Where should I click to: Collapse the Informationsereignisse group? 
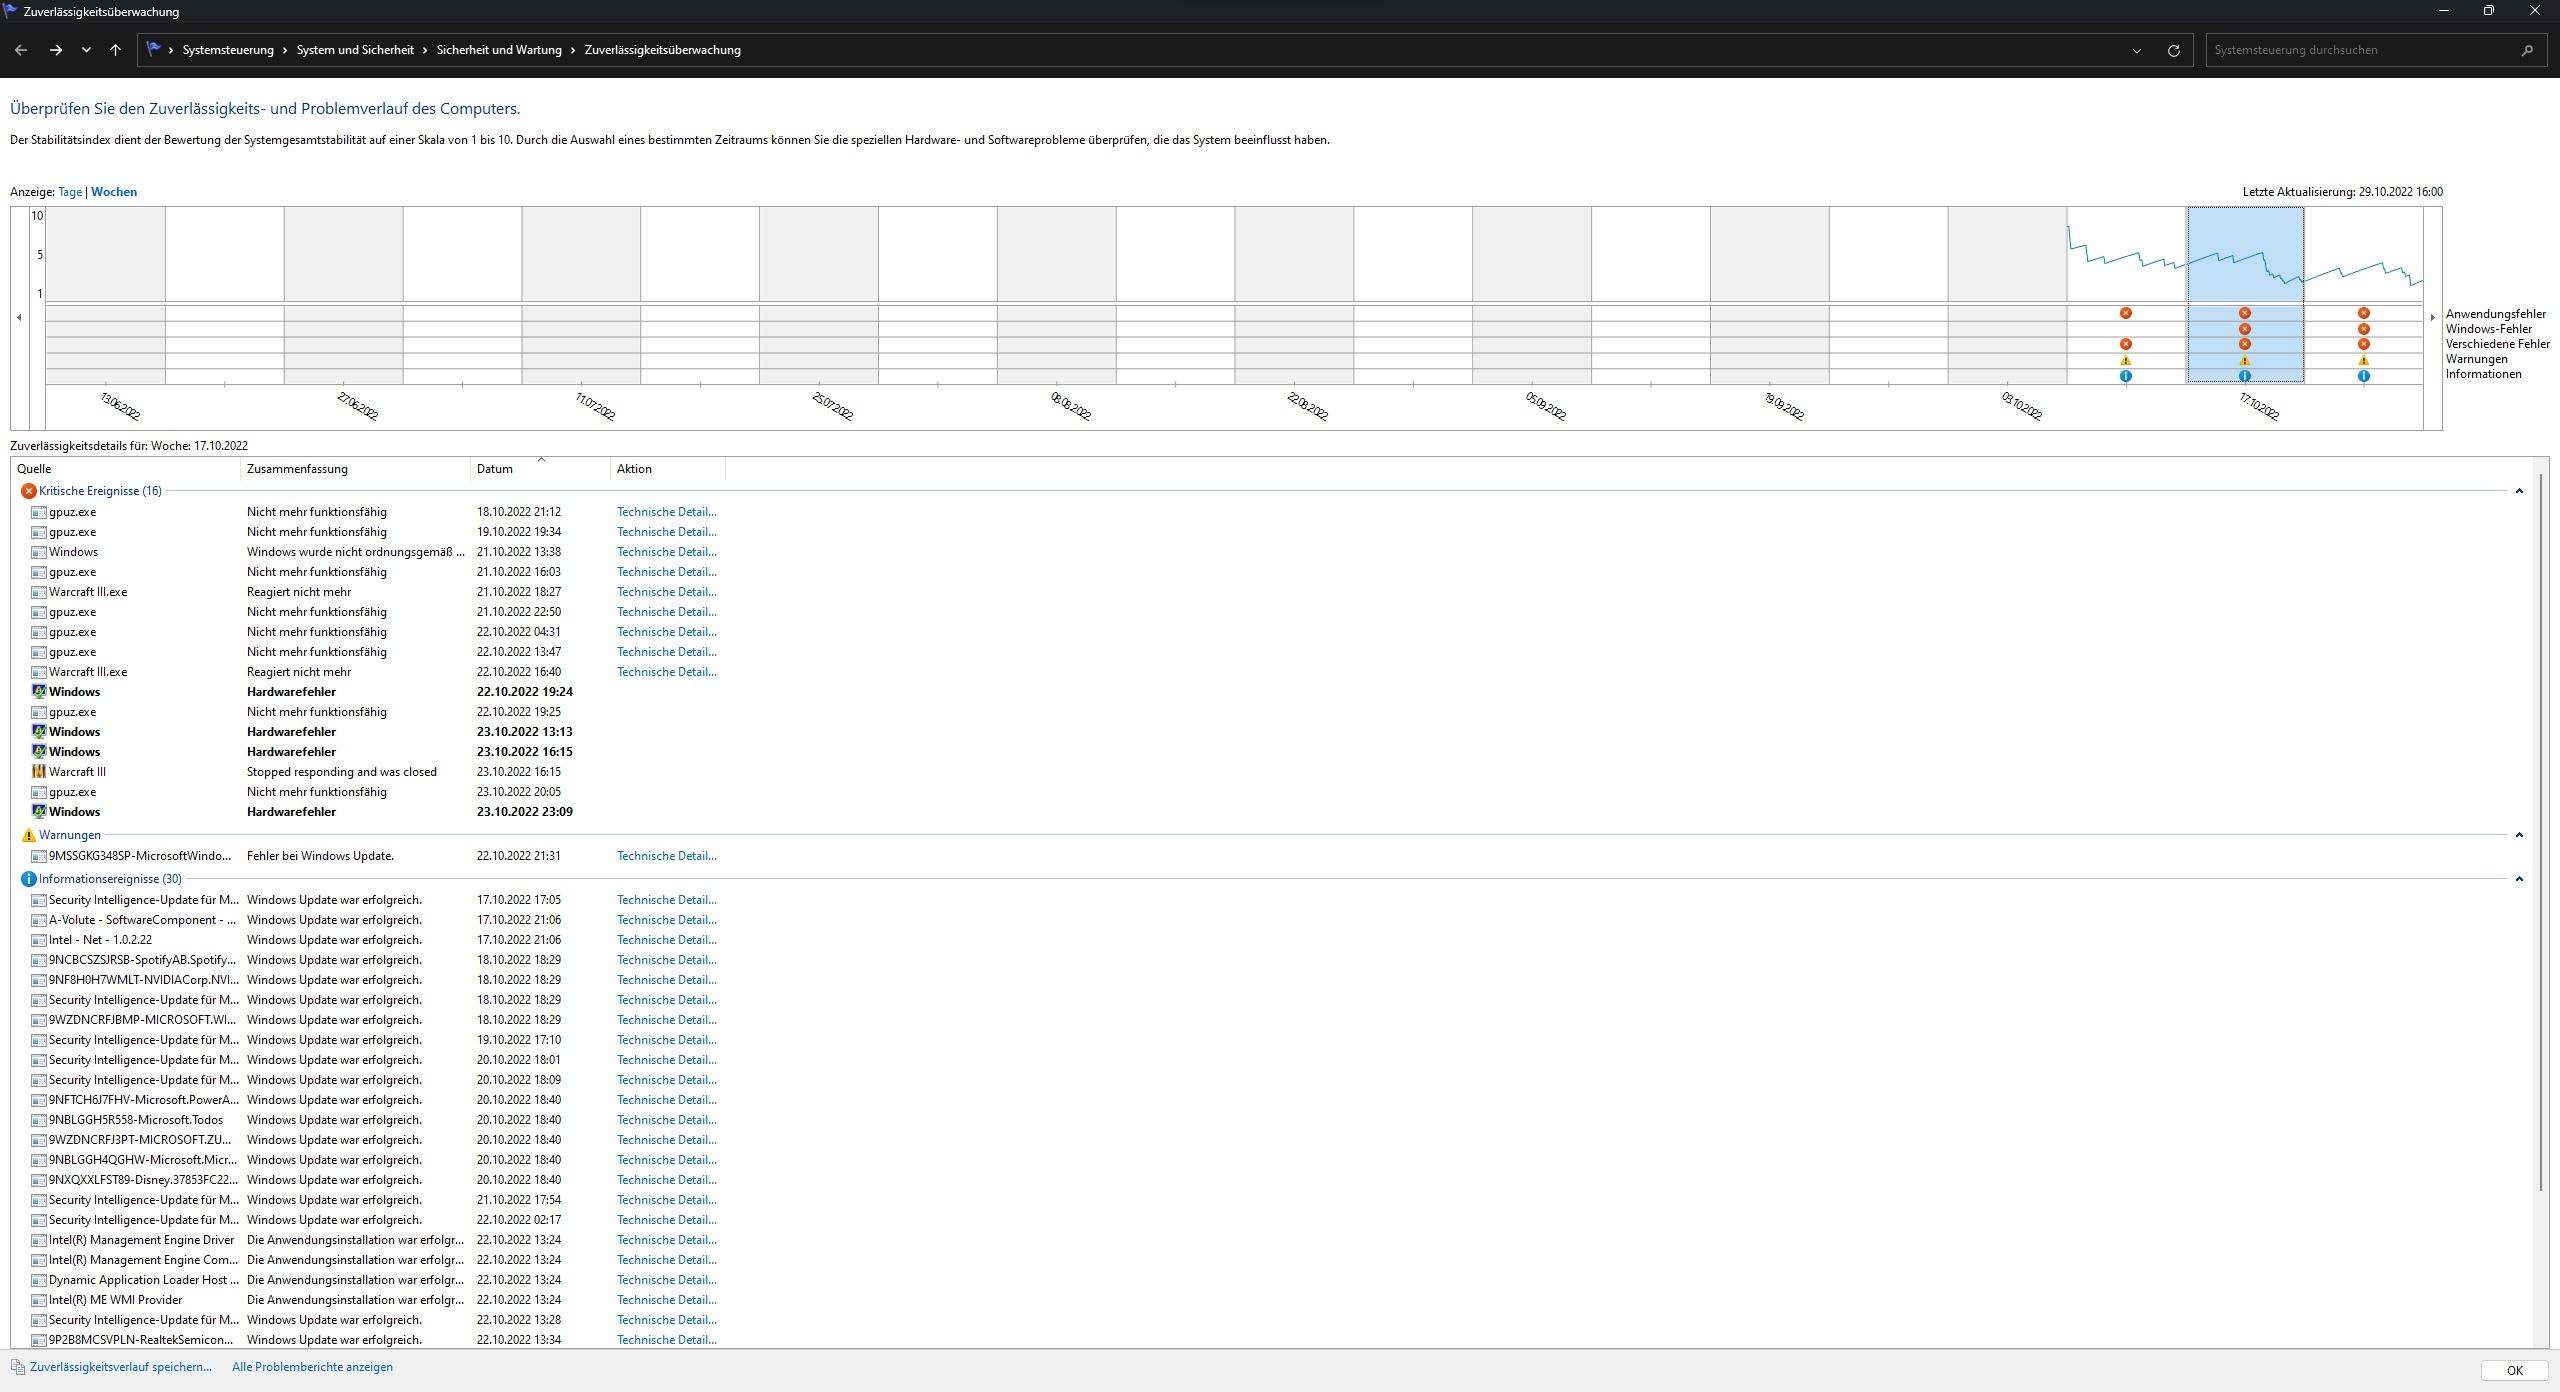tap(2519, 879)
